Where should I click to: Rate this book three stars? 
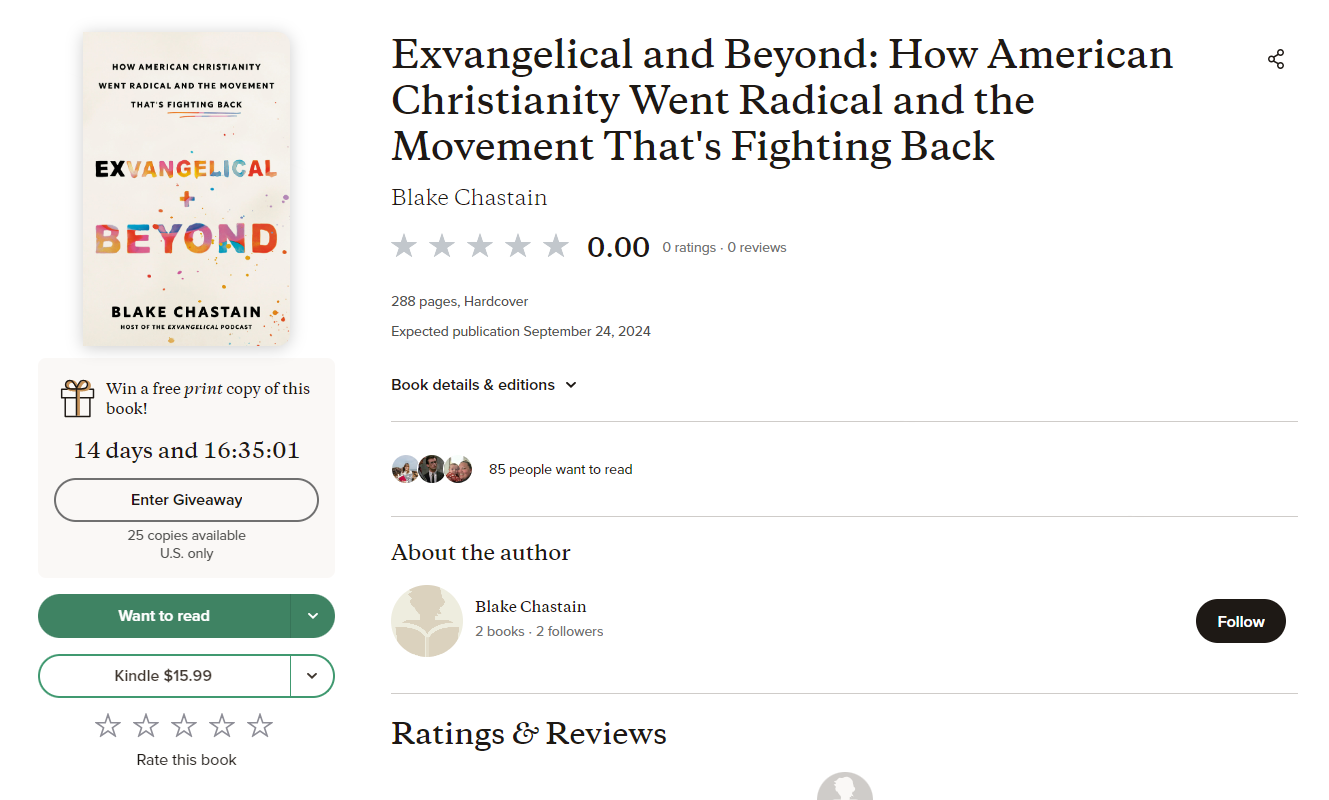(184, 726)
